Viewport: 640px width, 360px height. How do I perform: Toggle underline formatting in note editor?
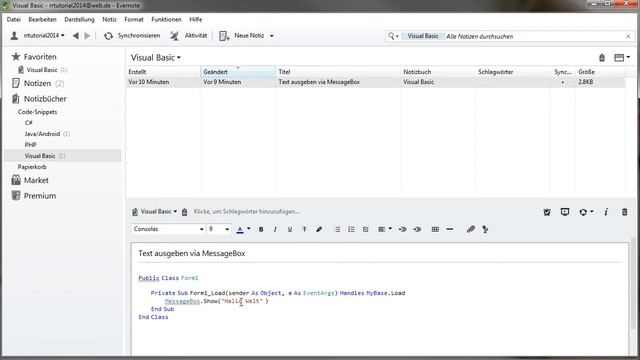[x=290, y=229]
